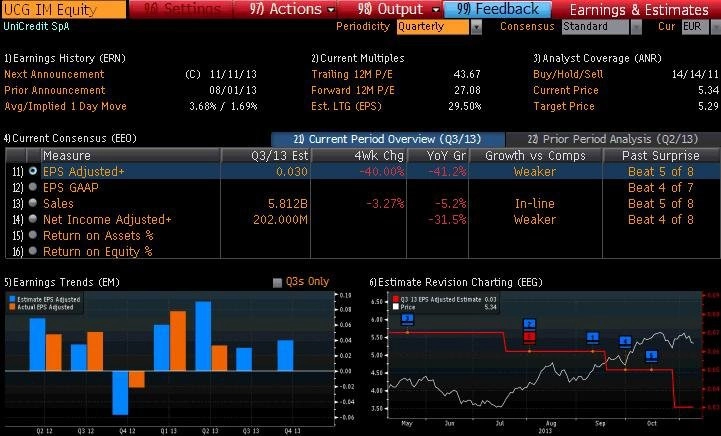Open Current Multiples section link

357,58
